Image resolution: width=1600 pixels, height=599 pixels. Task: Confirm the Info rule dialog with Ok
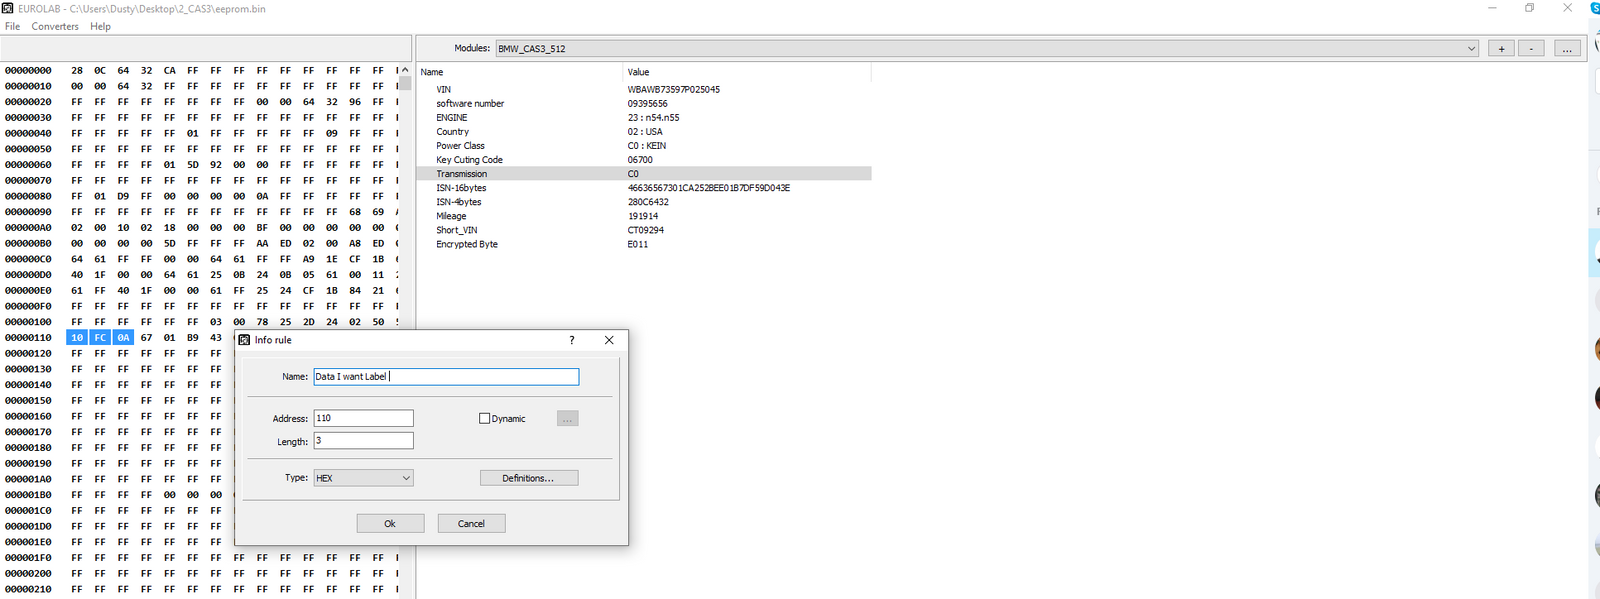390,523
